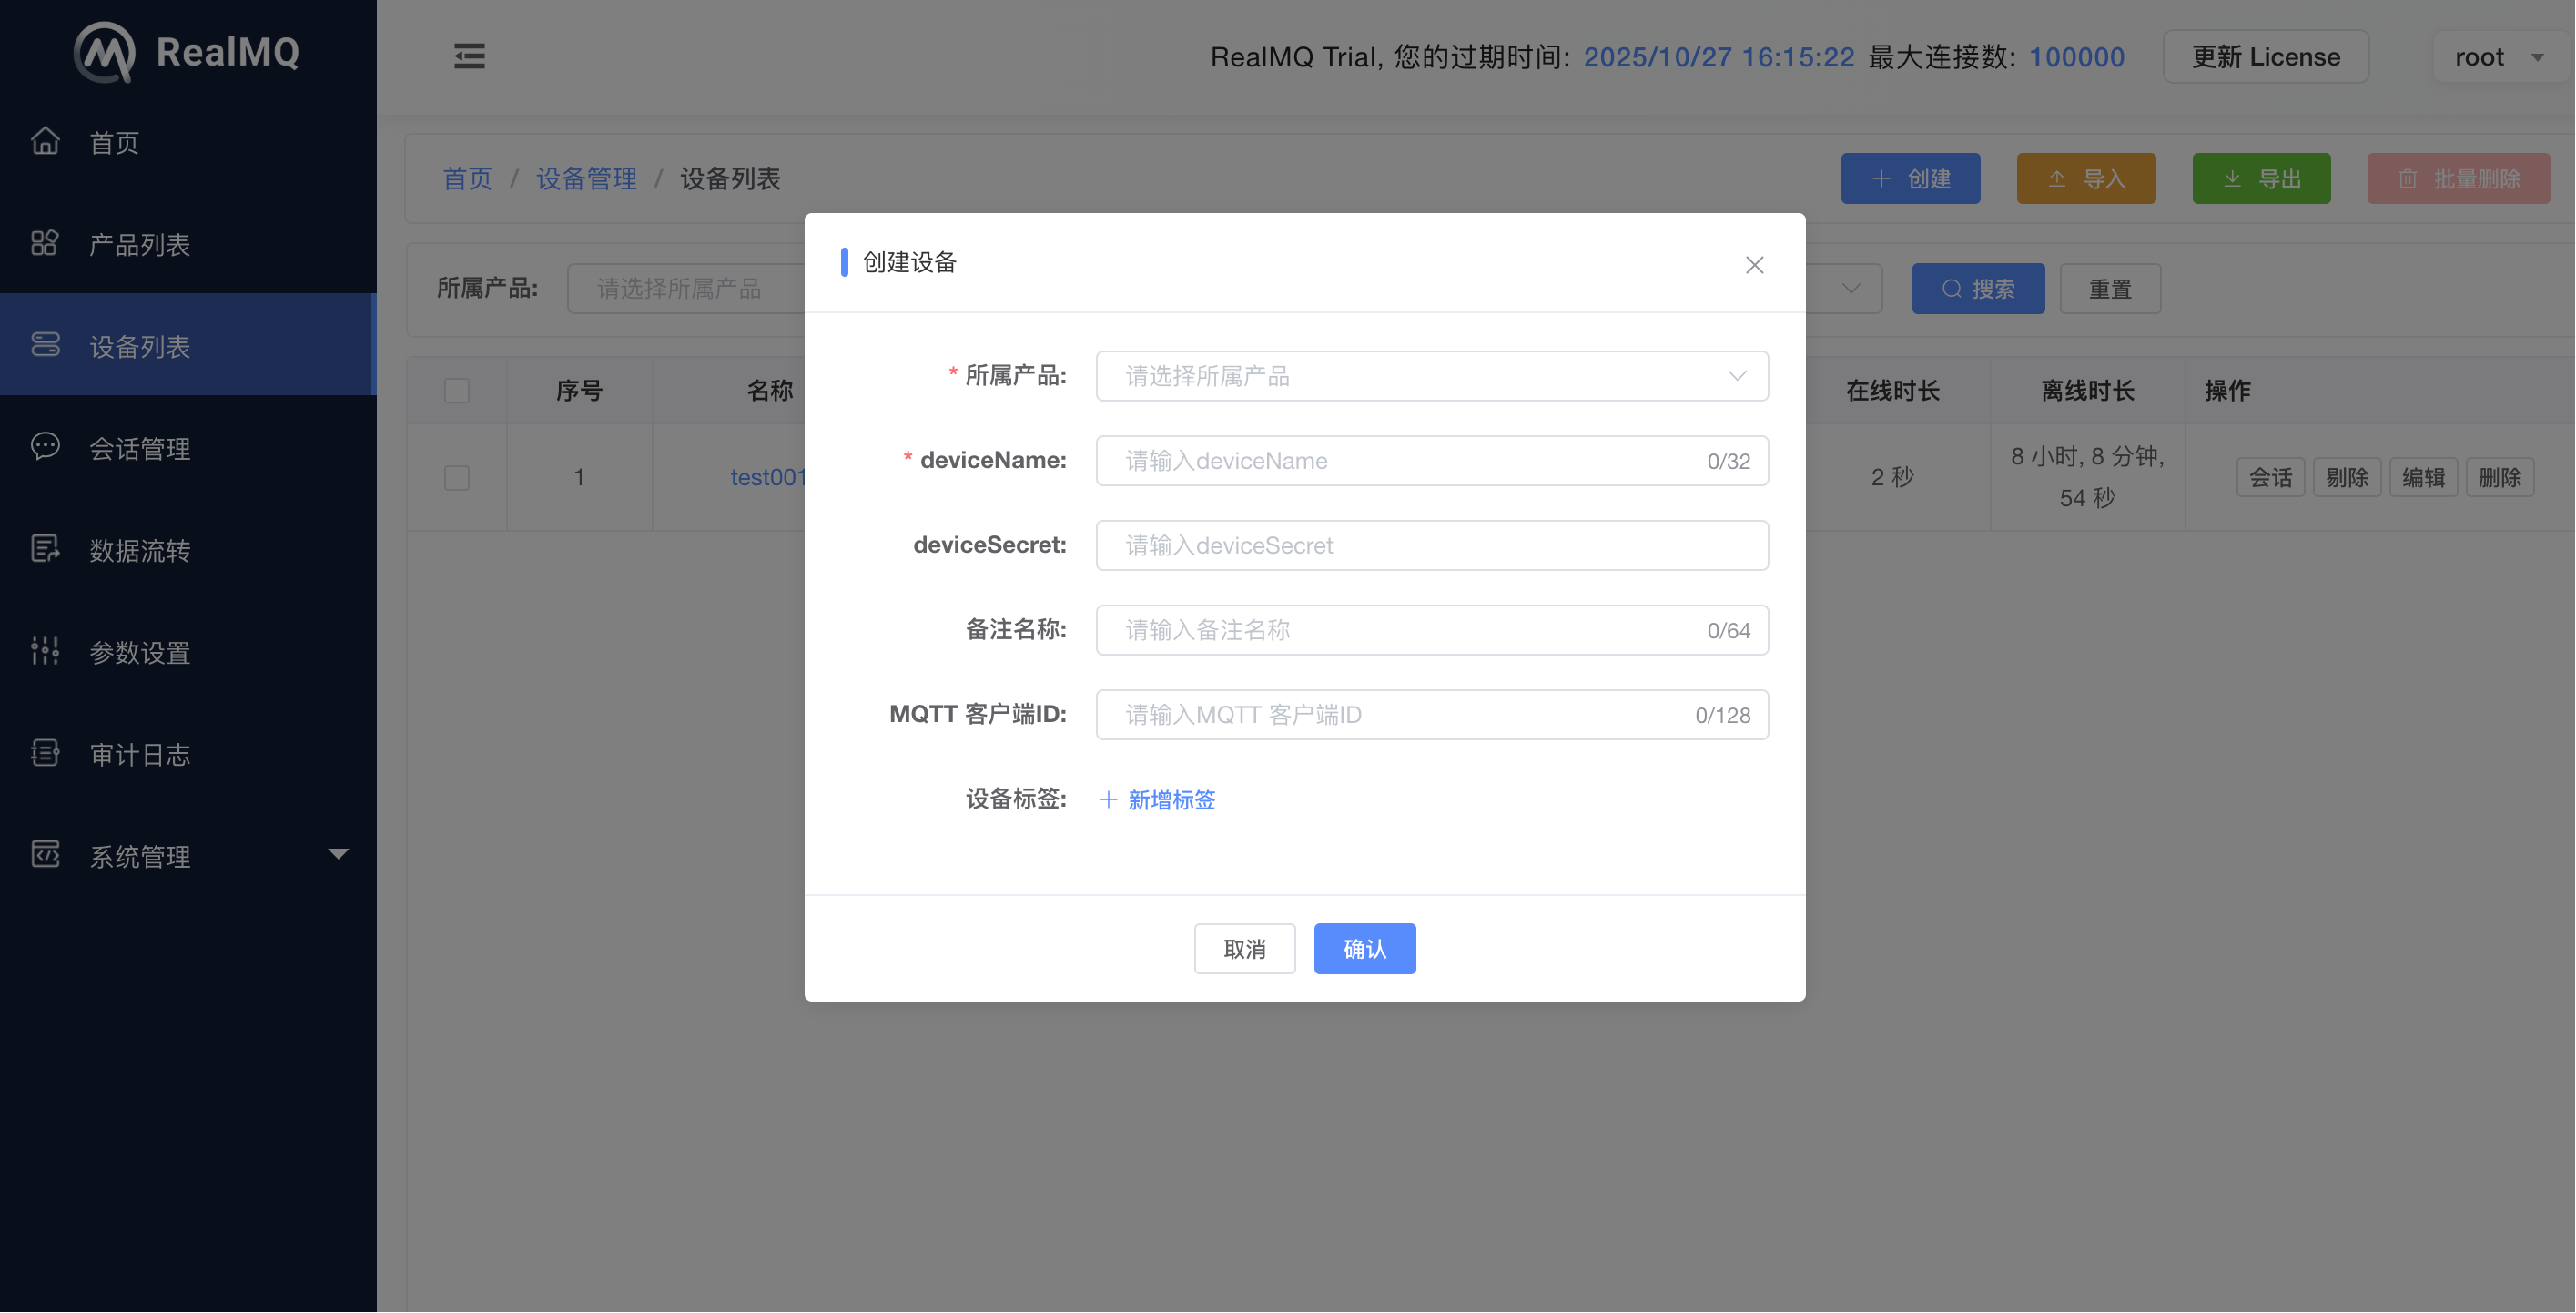The width and height of the screenshot is (2576, 1313).
Task: Click the expiry time 2025/10/27 16:15:22
Action: (x=1719, y=57)
